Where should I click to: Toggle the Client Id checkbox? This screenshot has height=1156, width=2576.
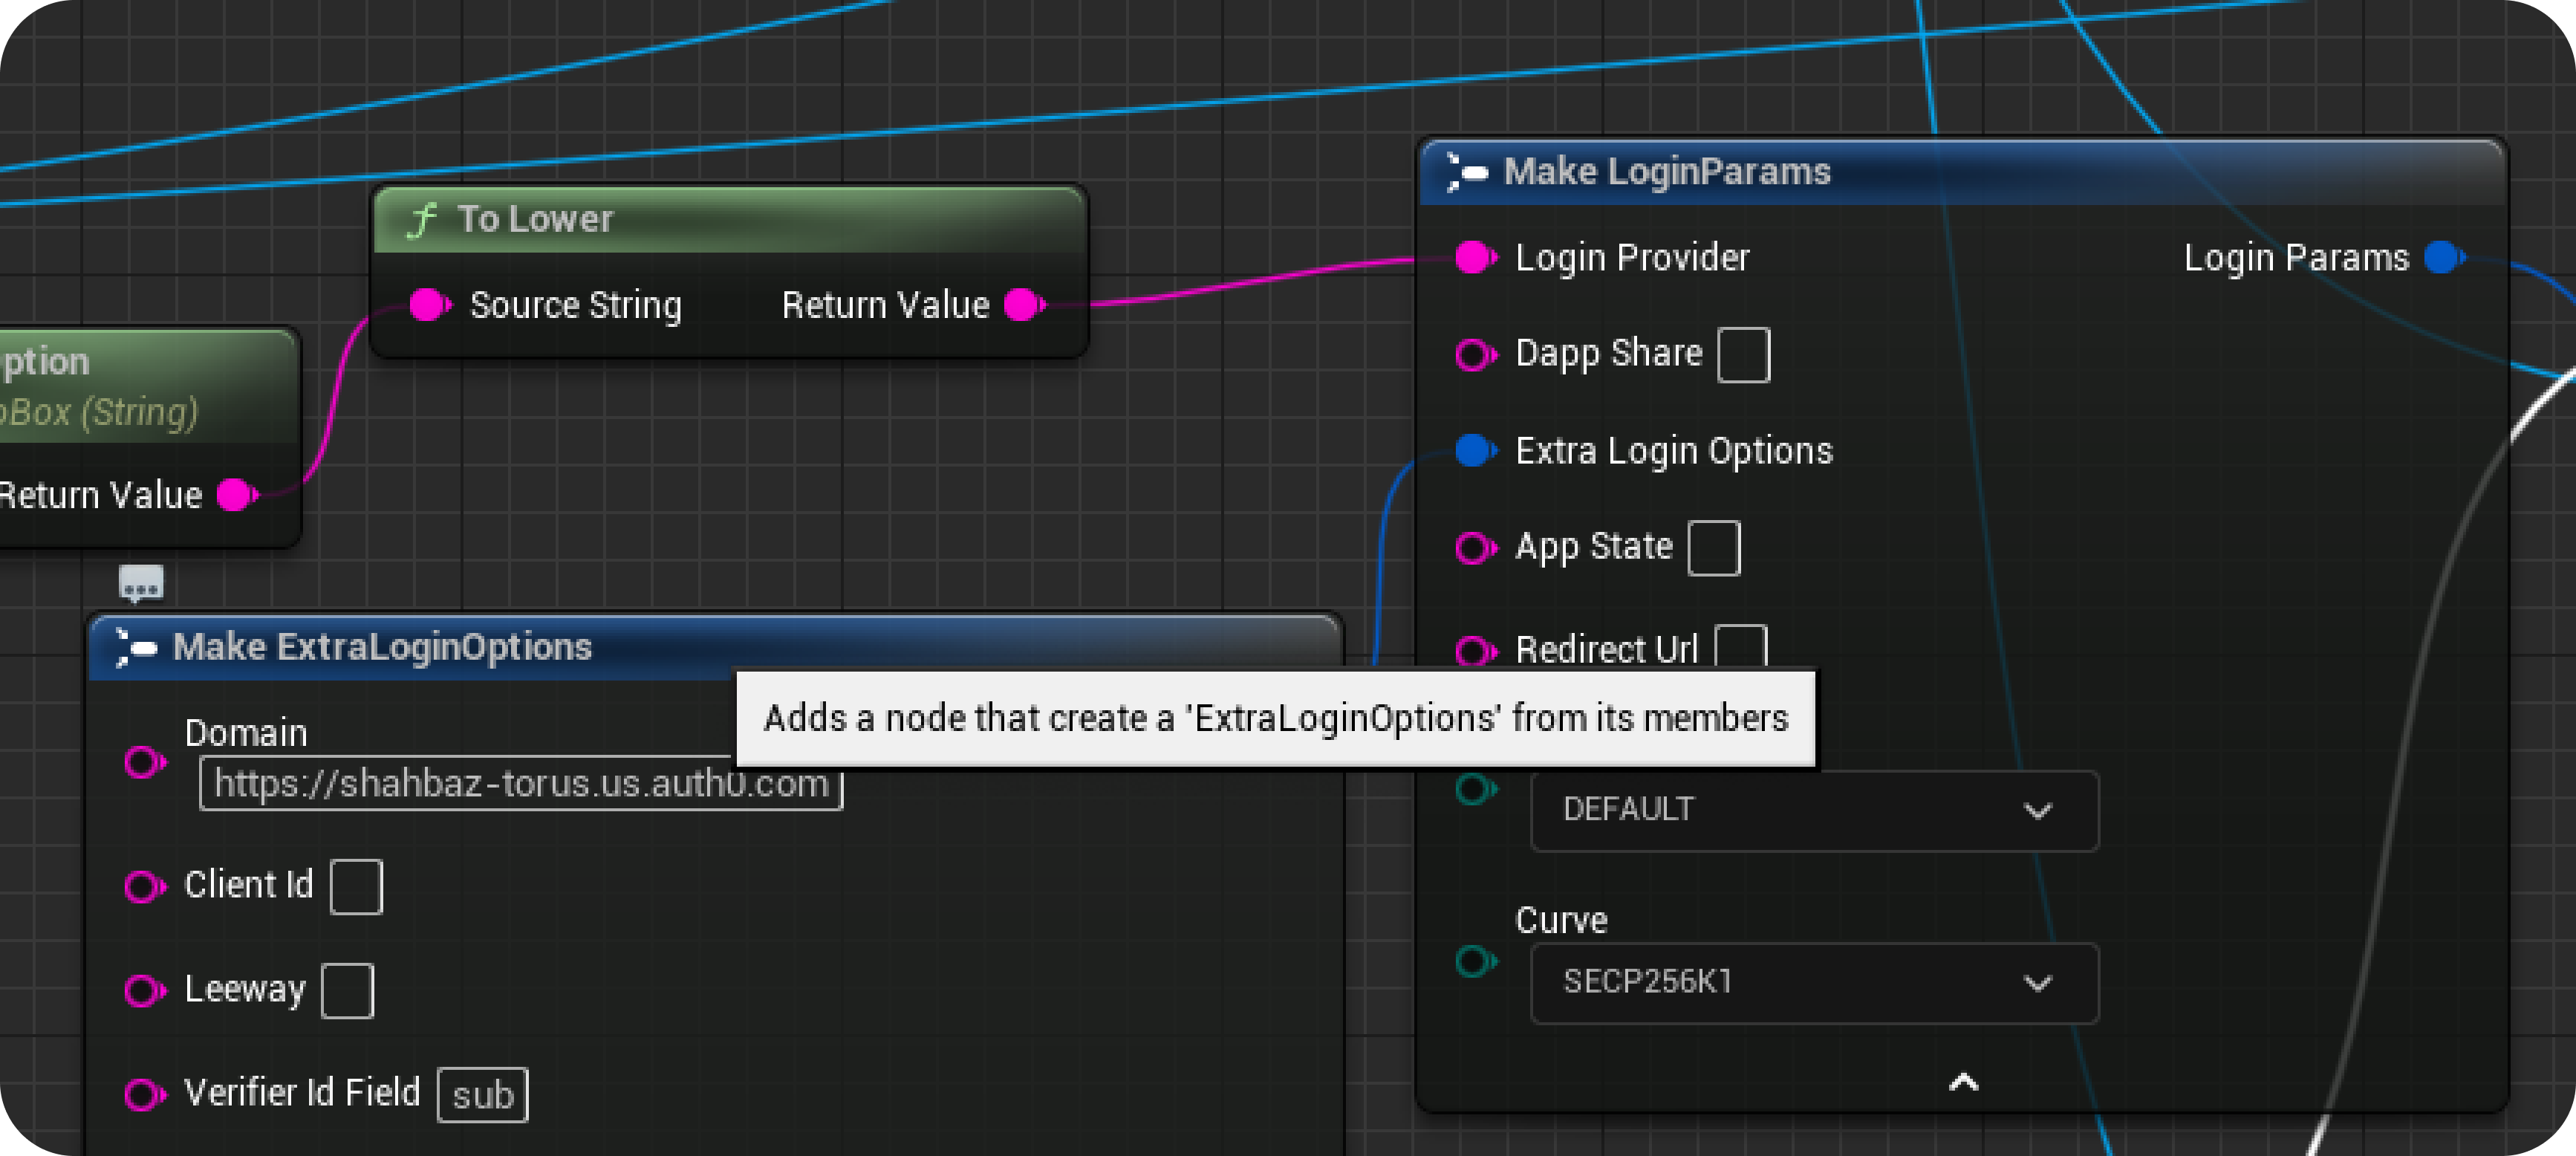[357, 887]
